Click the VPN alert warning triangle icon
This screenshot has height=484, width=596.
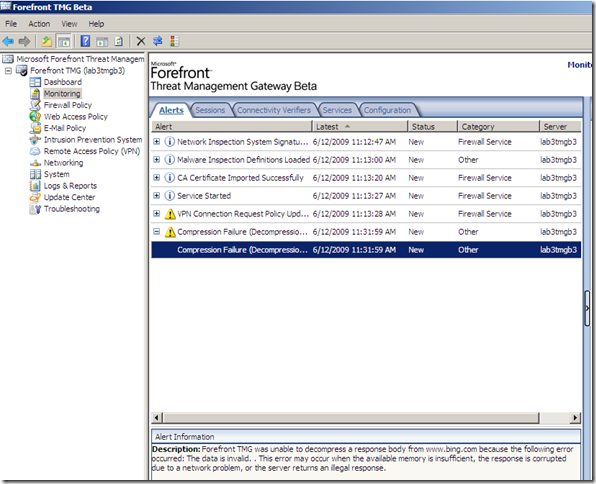pyautogui.click(x=170, y=214)
